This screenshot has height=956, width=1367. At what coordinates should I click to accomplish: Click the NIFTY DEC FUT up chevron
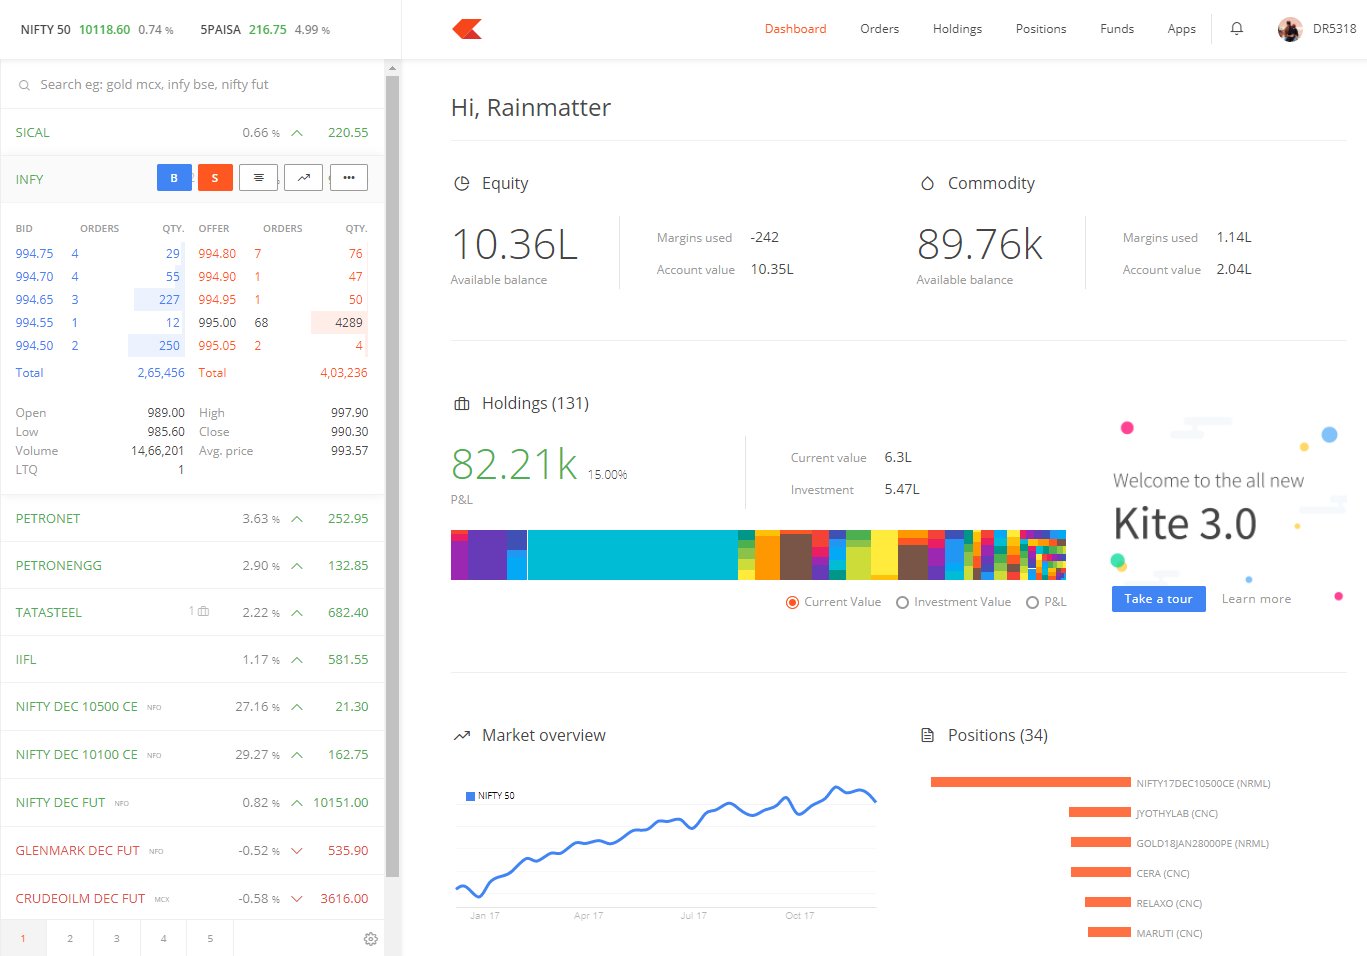point(297,803)
